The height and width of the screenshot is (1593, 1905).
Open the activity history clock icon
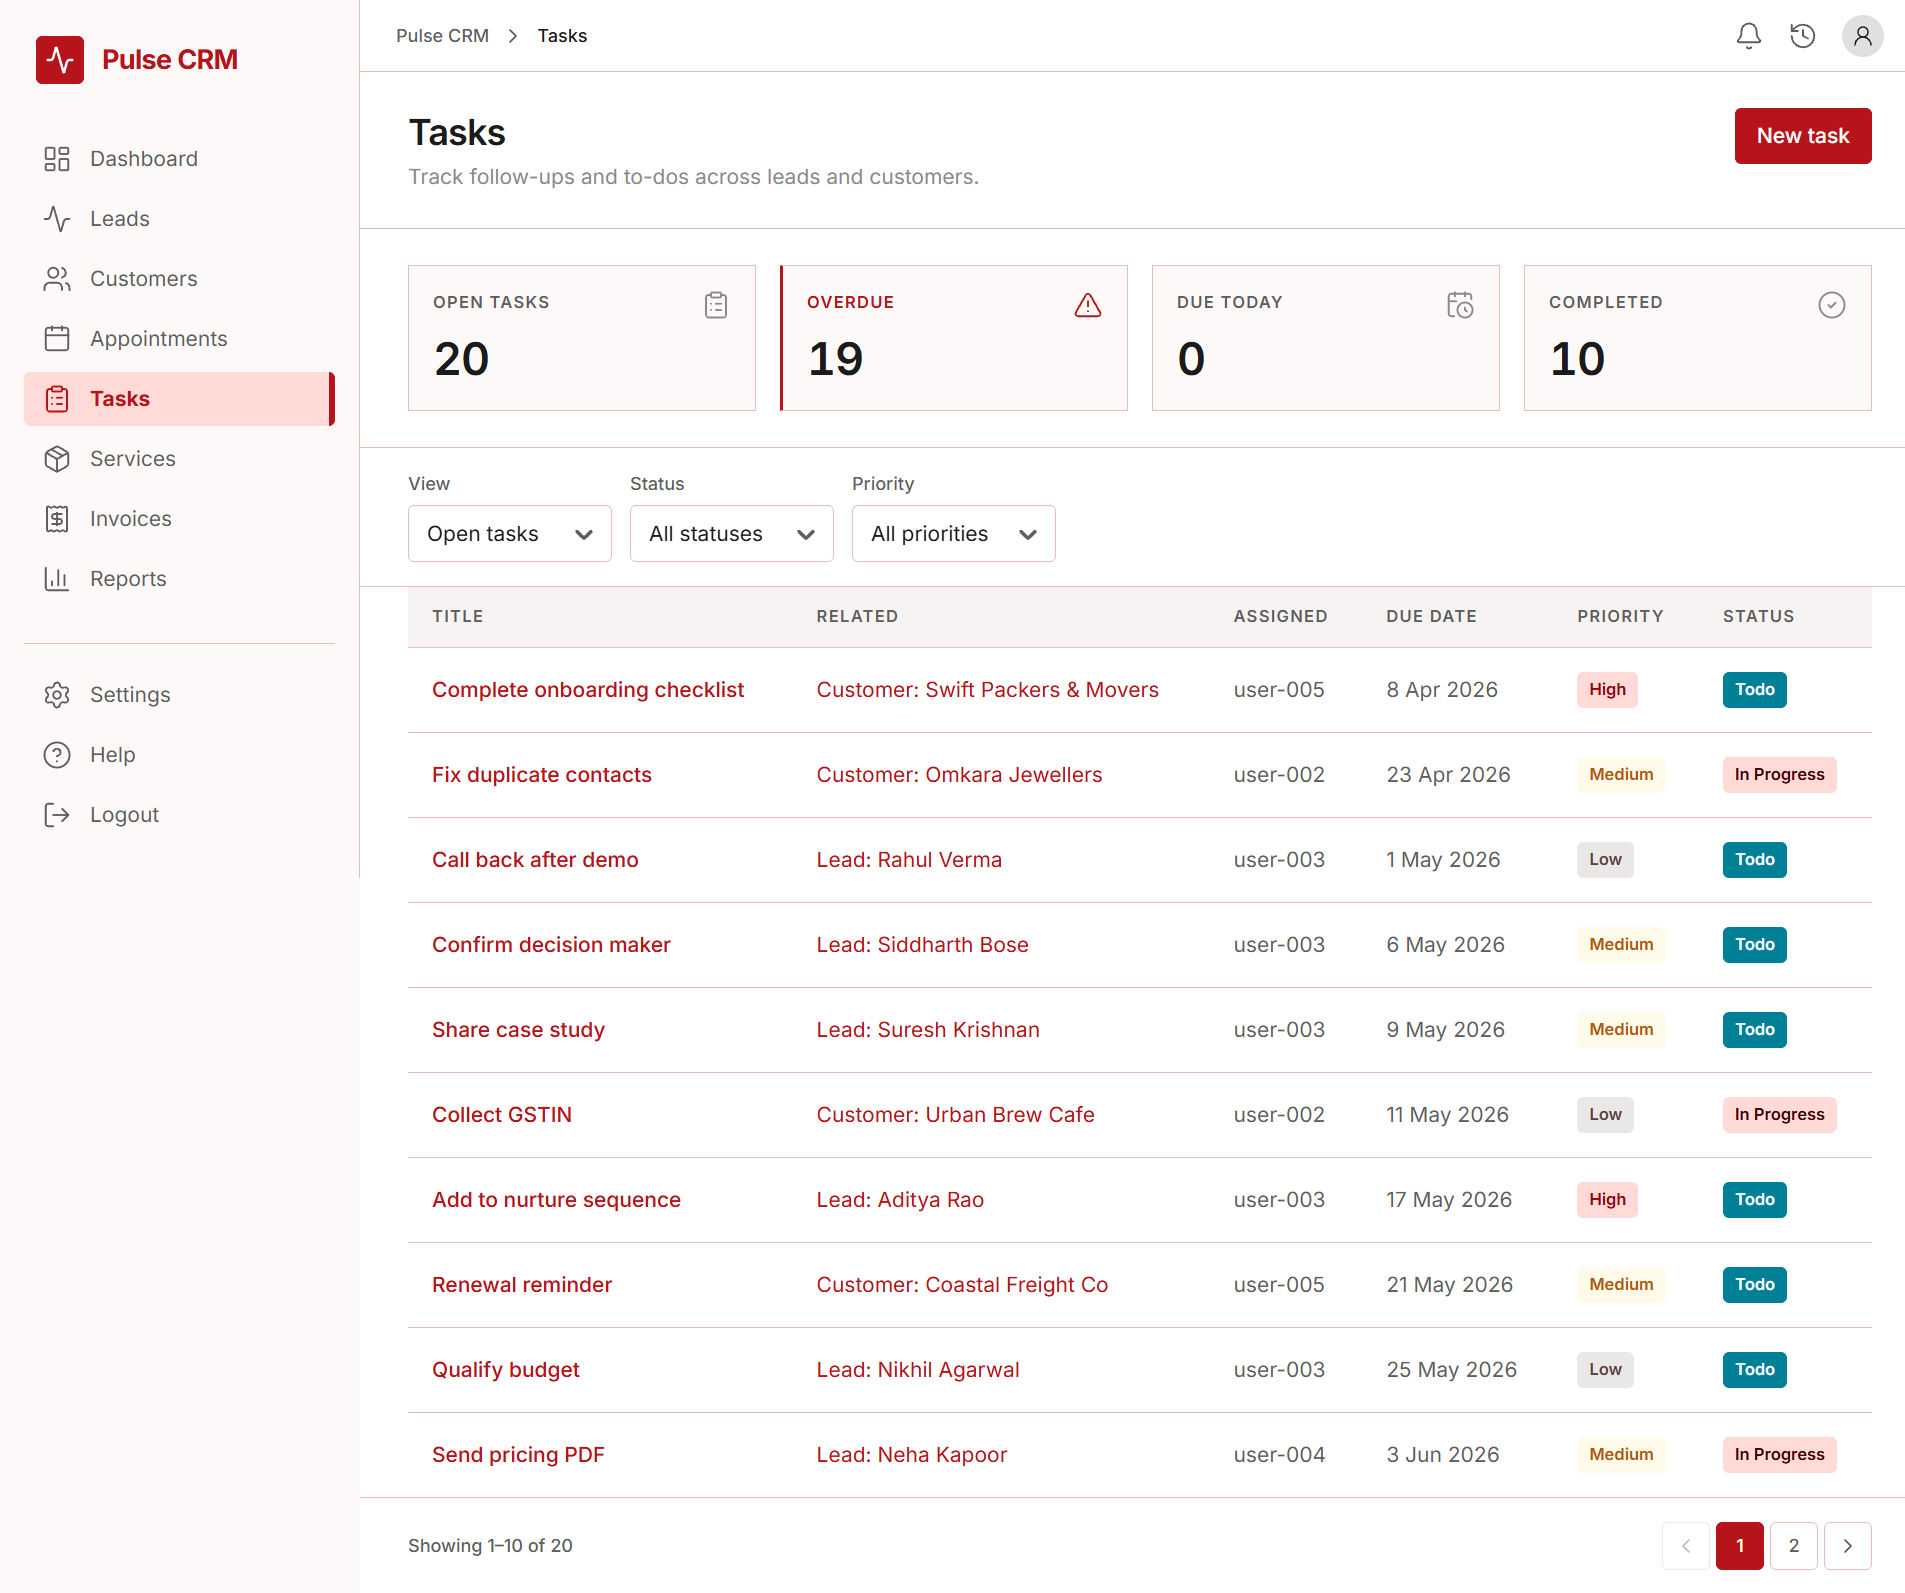tap(1802, 36)
